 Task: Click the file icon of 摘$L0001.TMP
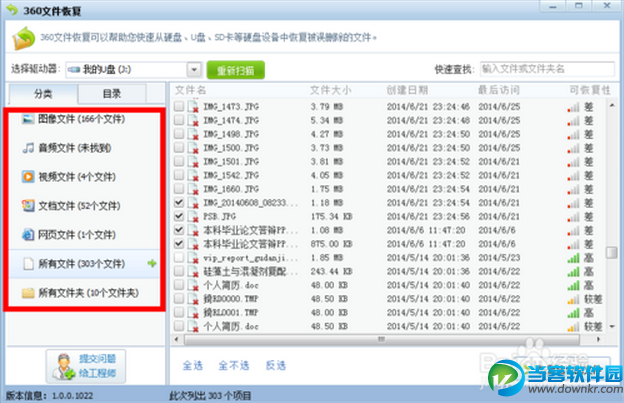[x=193, y=313]
